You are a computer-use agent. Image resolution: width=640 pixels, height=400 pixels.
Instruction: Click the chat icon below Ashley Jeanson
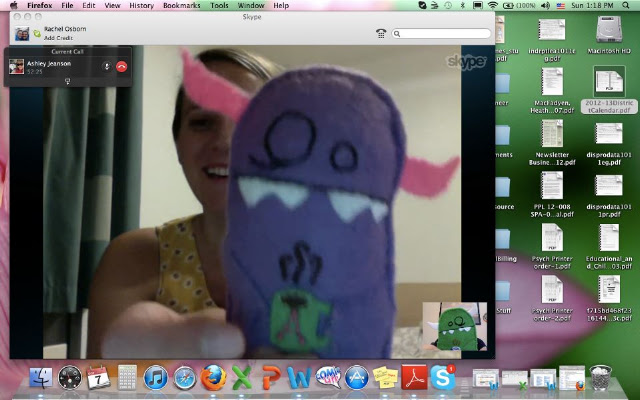(x=68, y=82)
